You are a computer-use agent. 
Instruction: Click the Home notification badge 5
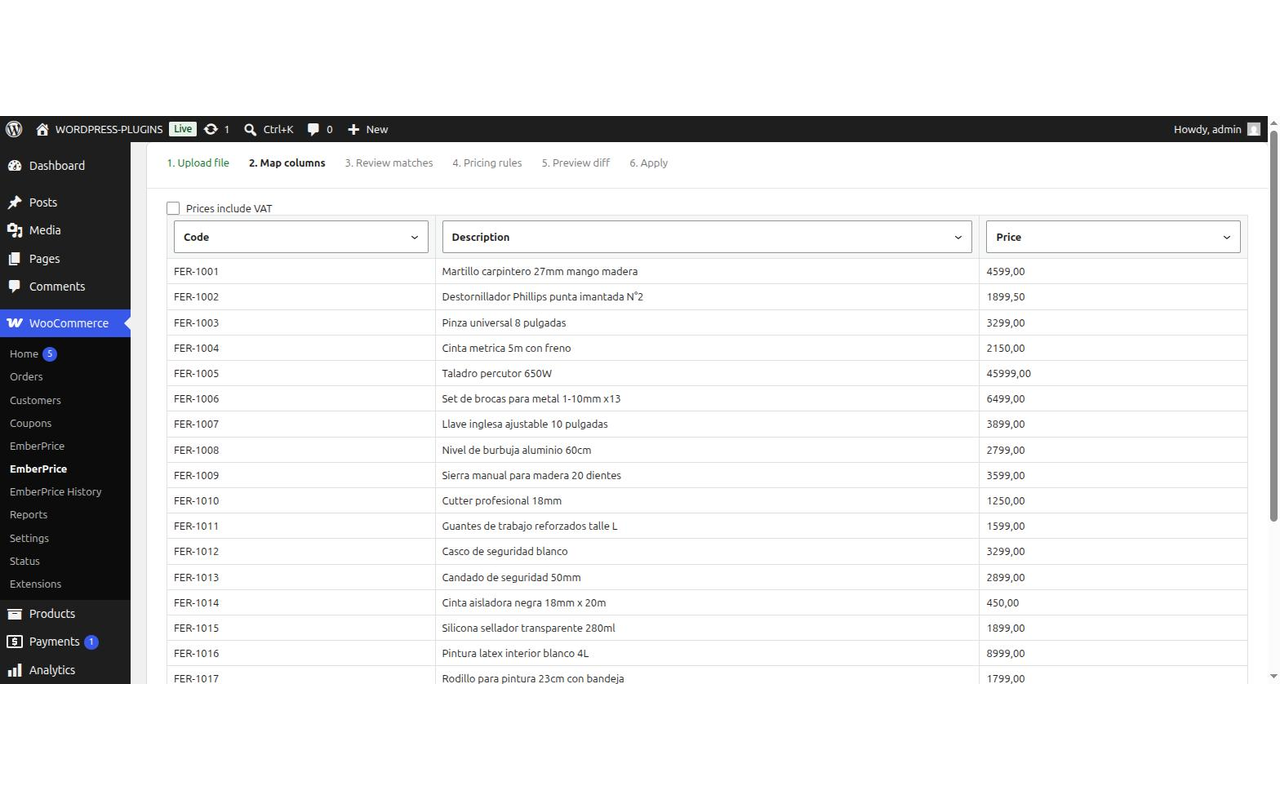point(50,354)
